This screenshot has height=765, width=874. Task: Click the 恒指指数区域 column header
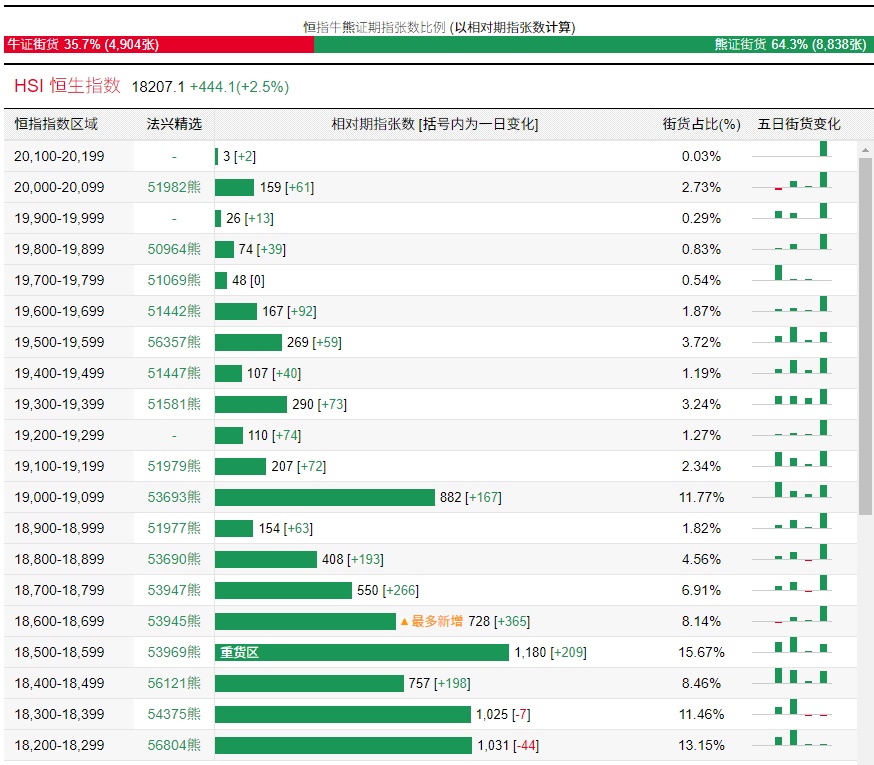(56, 124)
